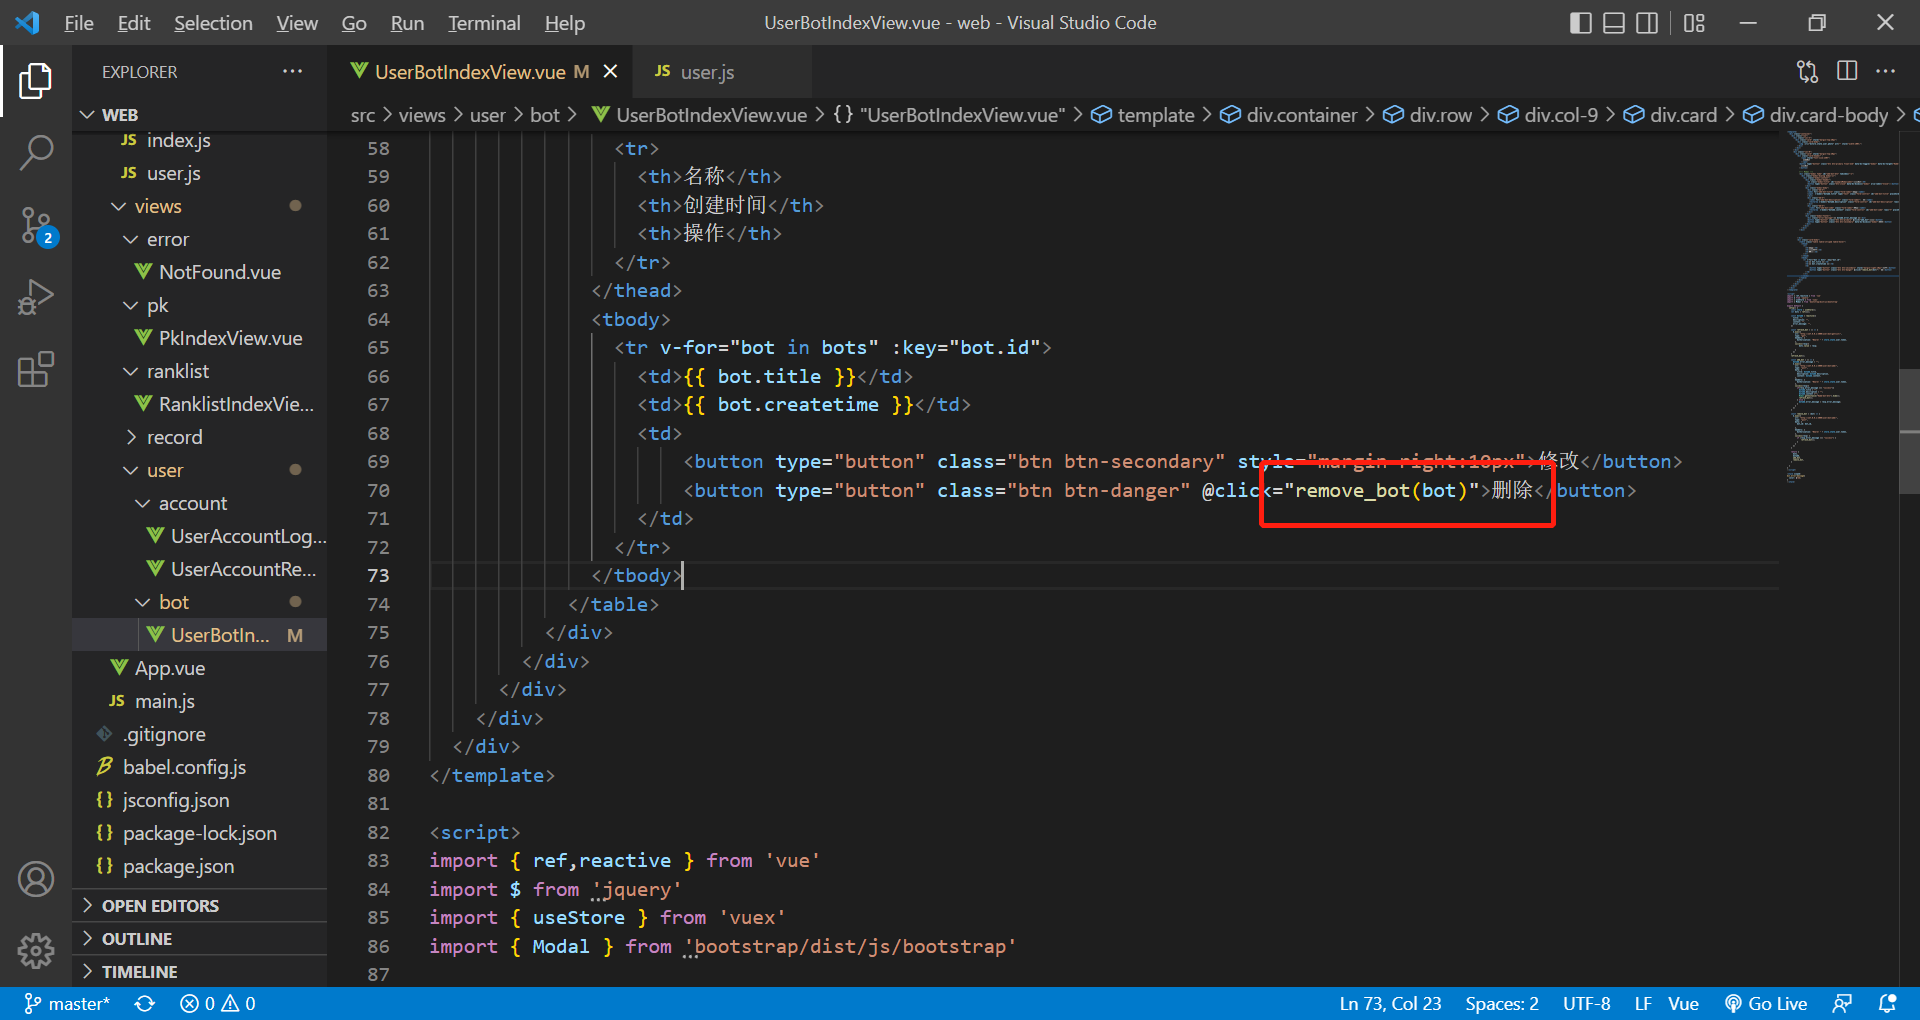The width and height of the screenshot is (1920, 1020).
Task: Open the Accounts menu icon
Action: [x=36, y=879]
